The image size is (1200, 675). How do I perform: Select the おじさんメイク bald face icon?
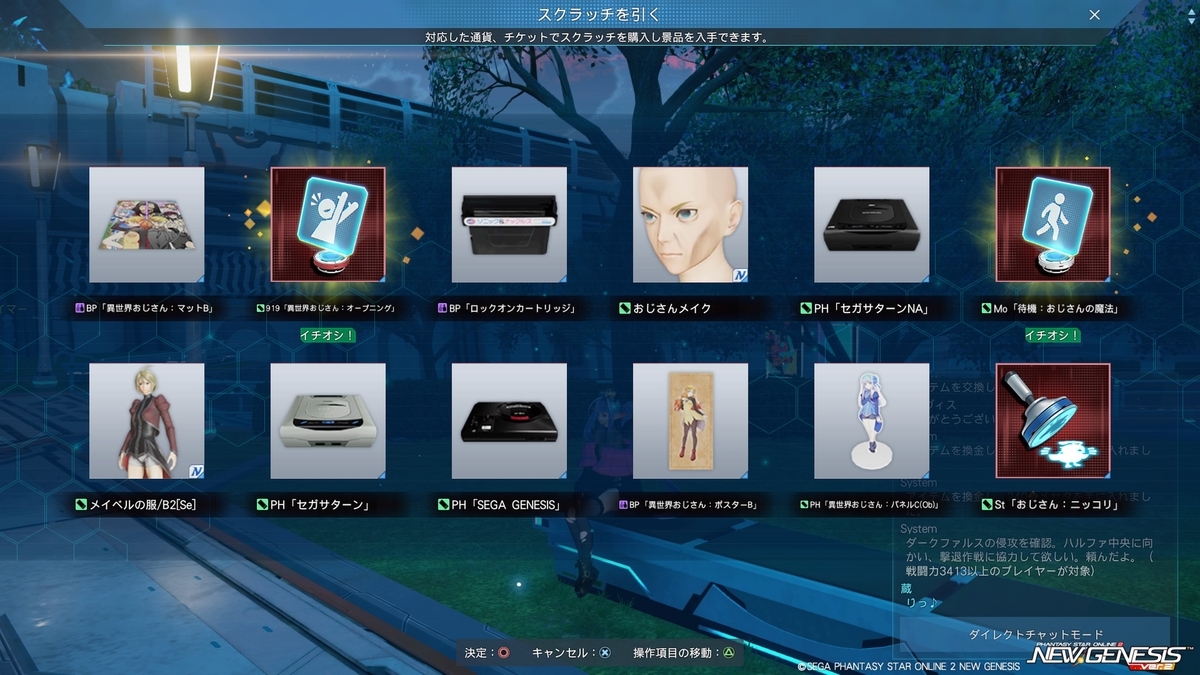coord(690,225)
